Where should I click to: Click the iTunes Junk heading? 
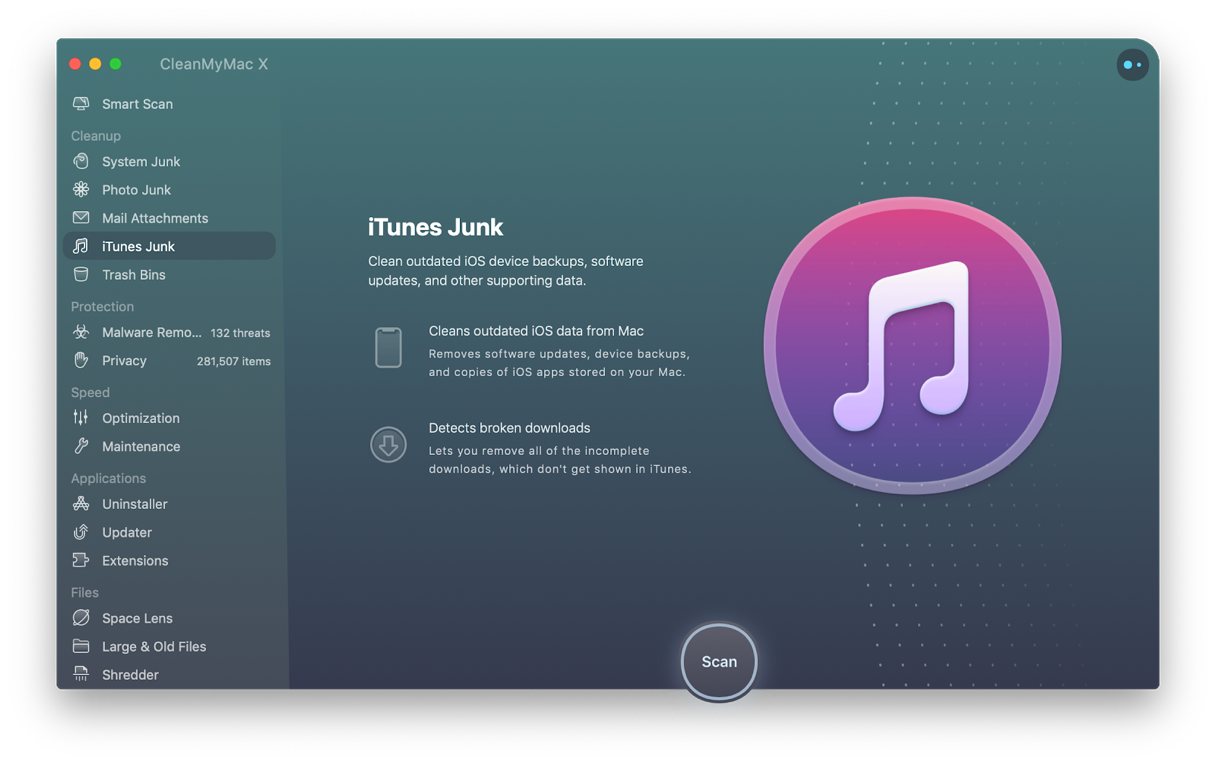(435, 227)
